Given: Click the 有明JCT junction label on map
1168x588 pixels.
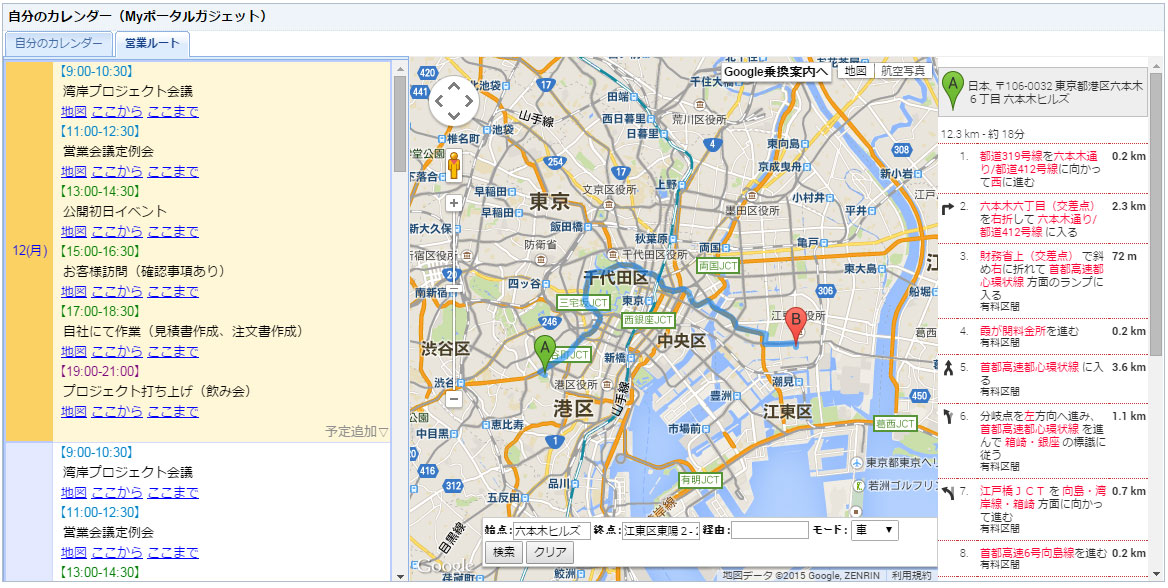Looking at the screenshot, I should [699, 480].
